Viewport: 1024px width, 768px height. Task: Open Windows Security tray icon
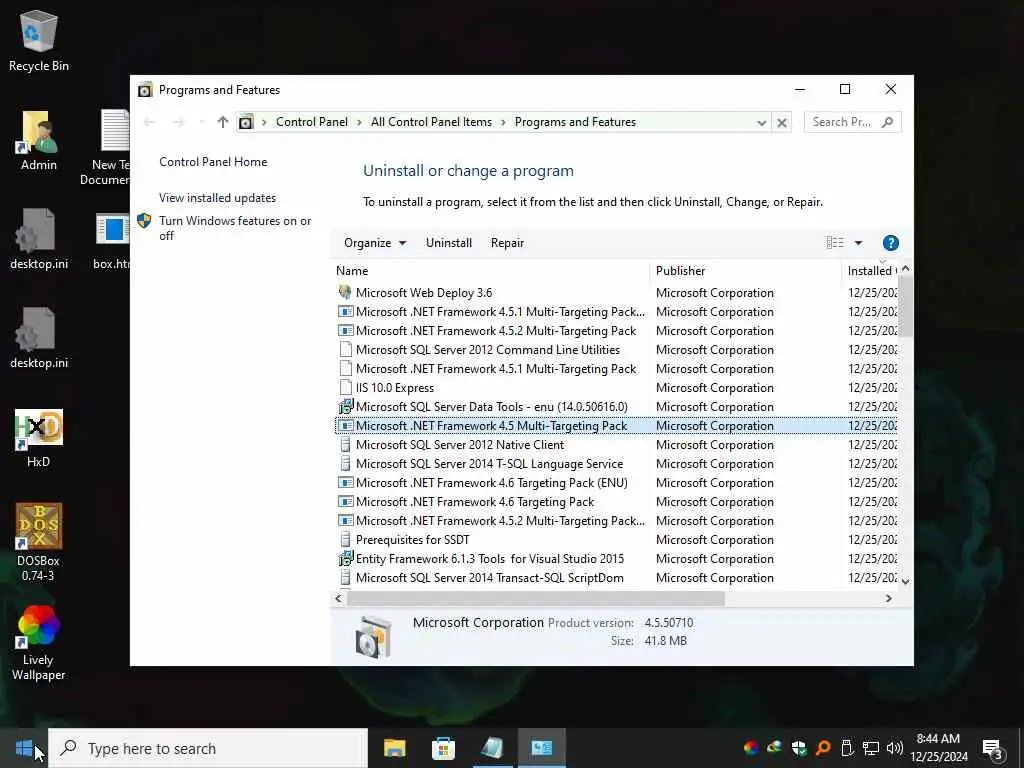(799, 748)
